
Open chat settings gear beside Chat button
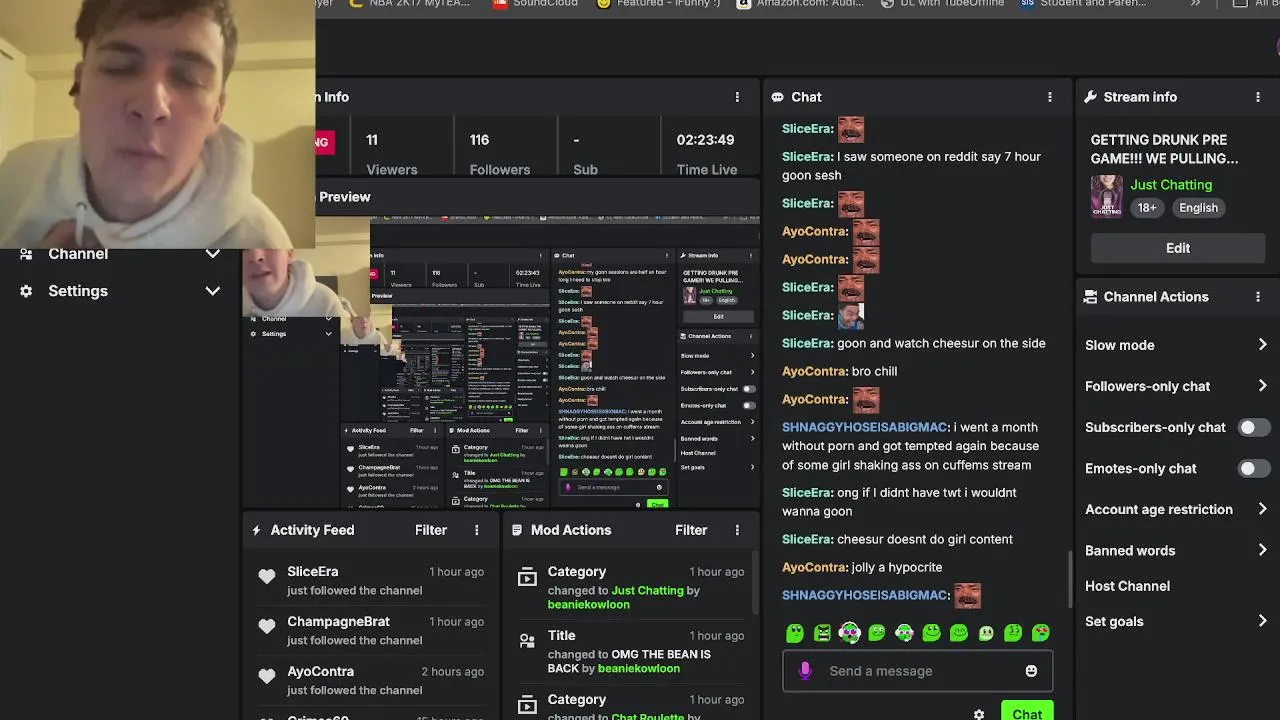[x=979, y=714]
